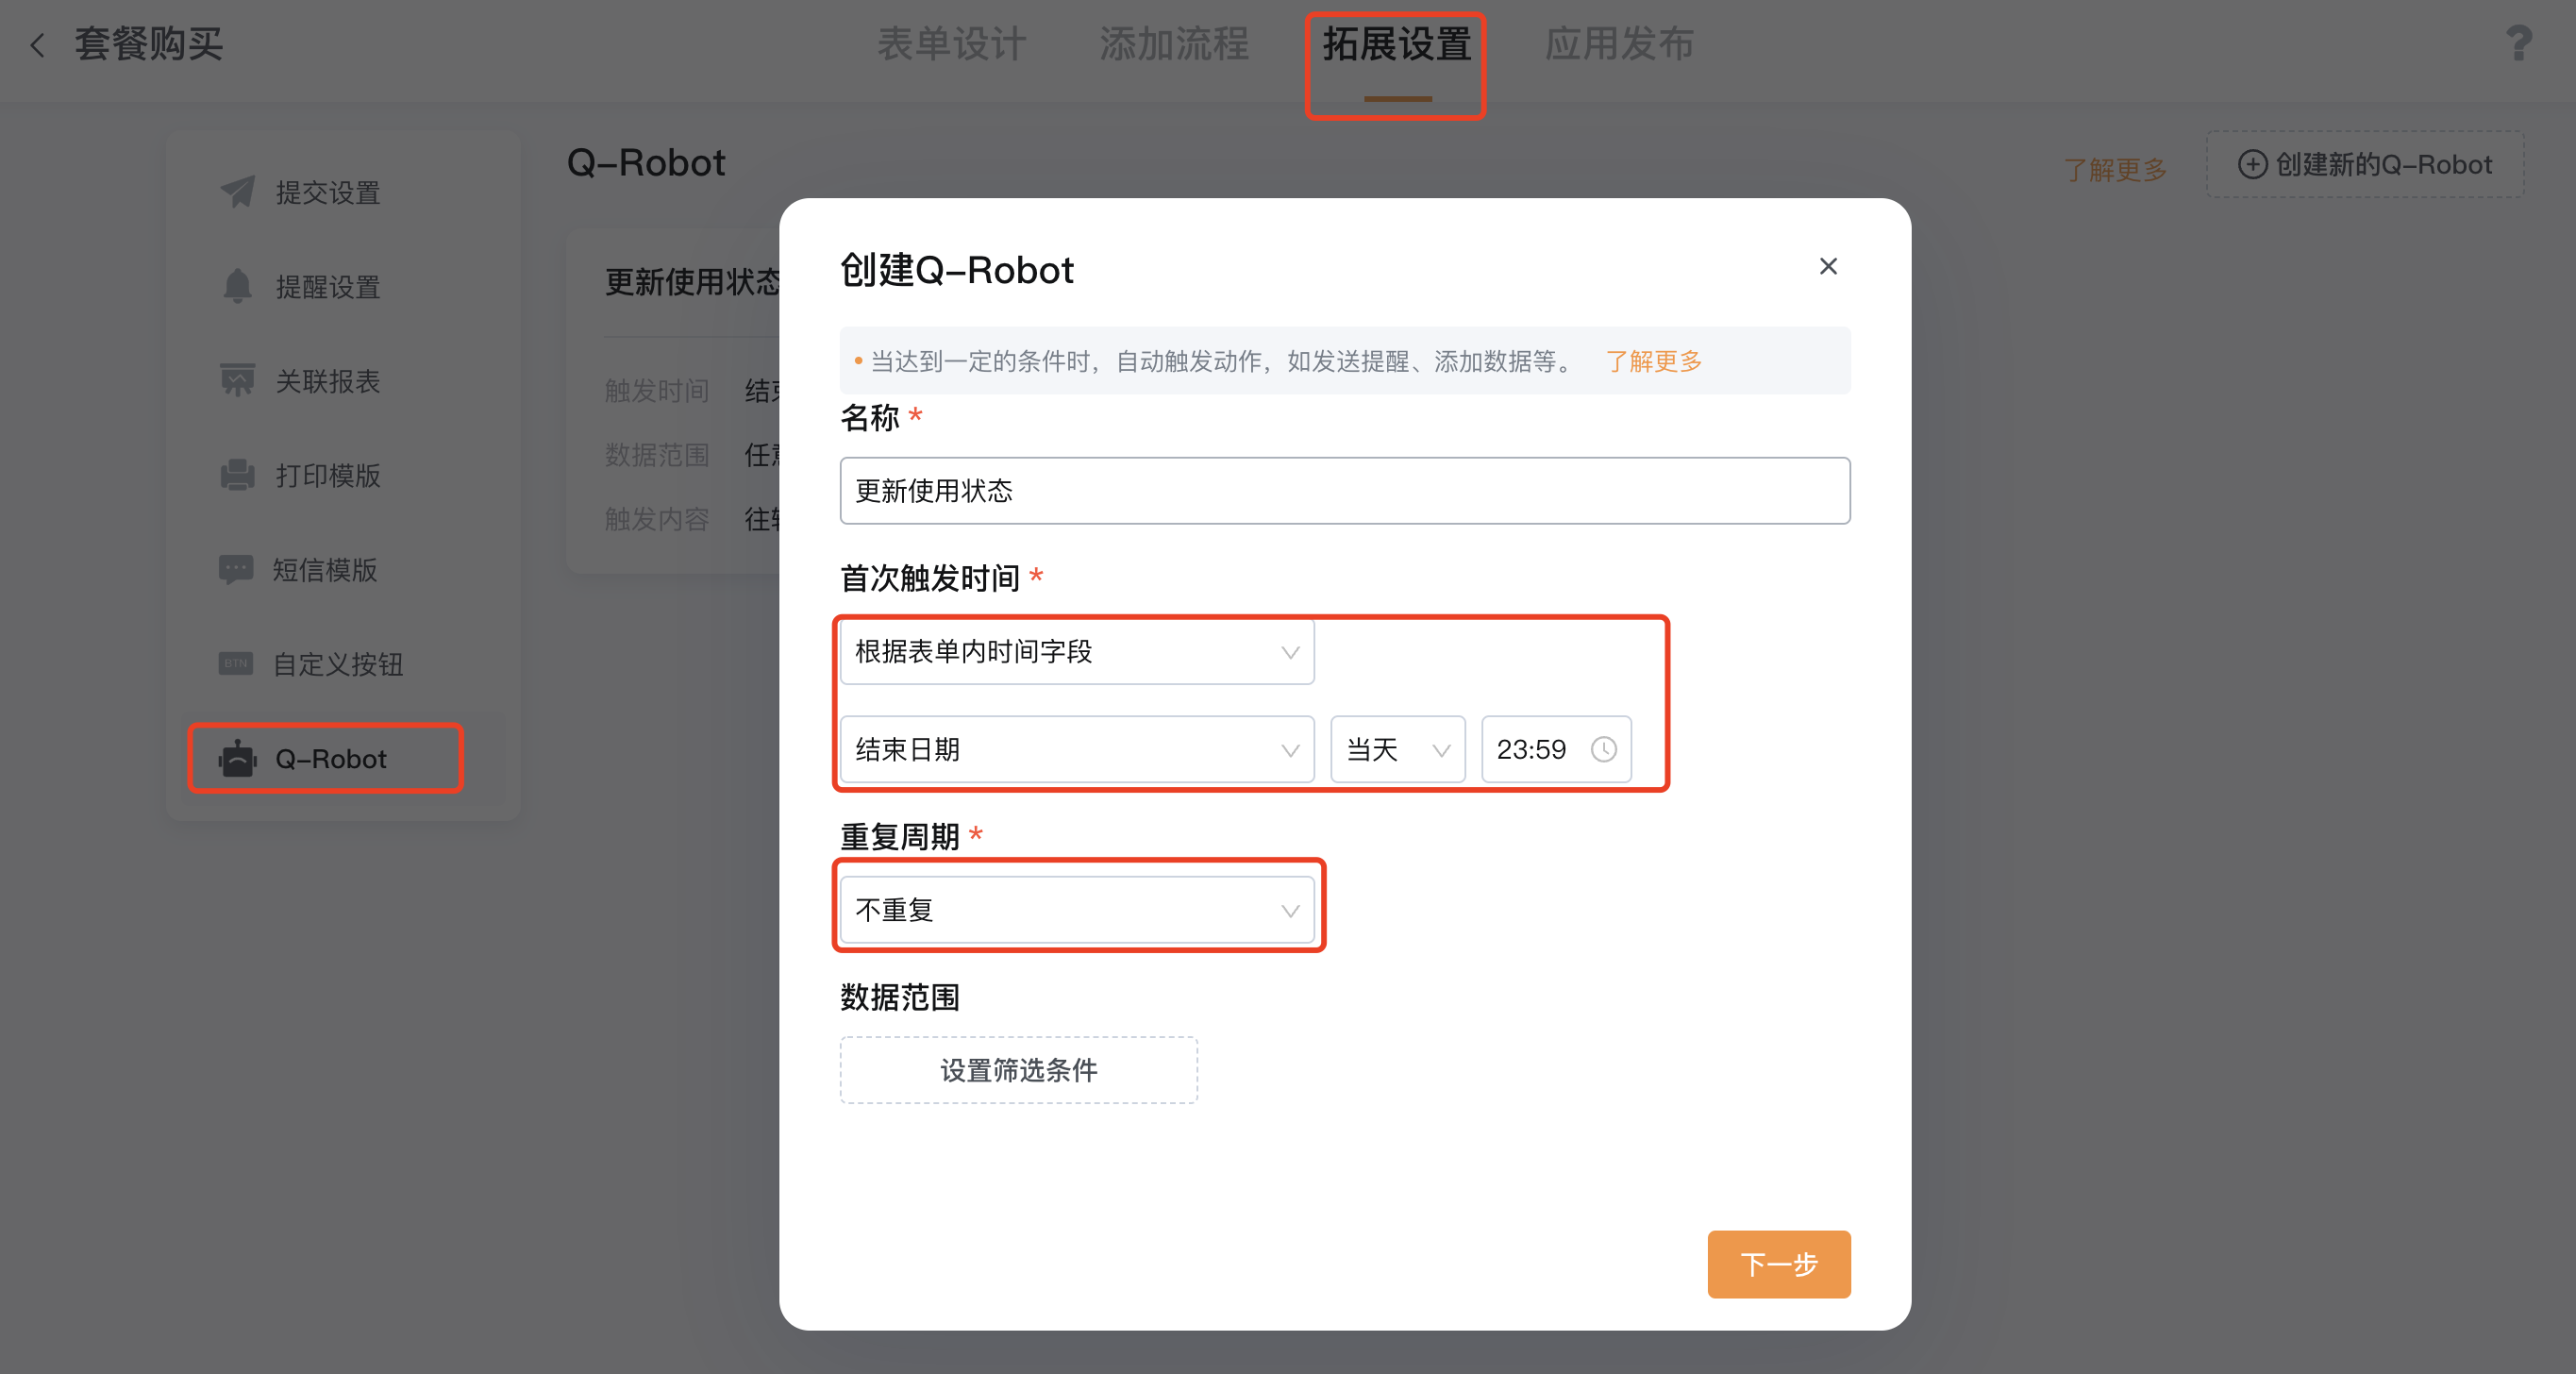Open the 结束日期 field dropdown
Image resolution: width=2576 pixels, height=1374 pixels.
(x=1077, y=749)
